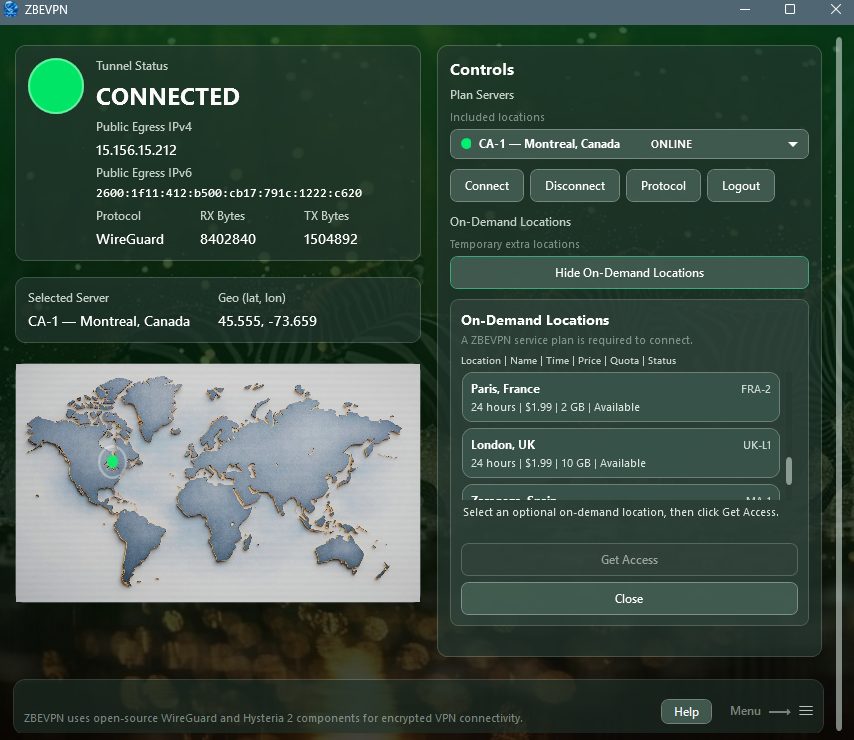Click the Menu label
The image size is (854, 740).
coord(745,711)
